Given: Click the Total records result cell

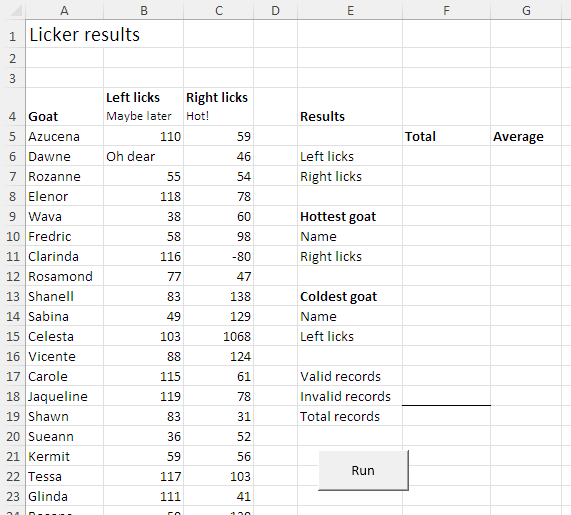Looking at the screenshot, I should click(446, 417).
